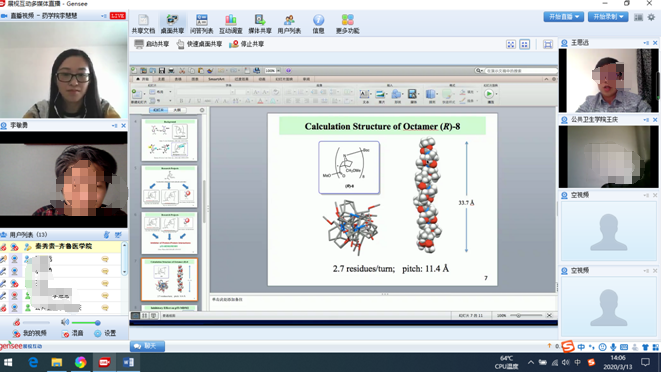The width and height of the screenshot is (661, 376).
Task: Toggle 混音 audio mixing
Action: point(72,333)
